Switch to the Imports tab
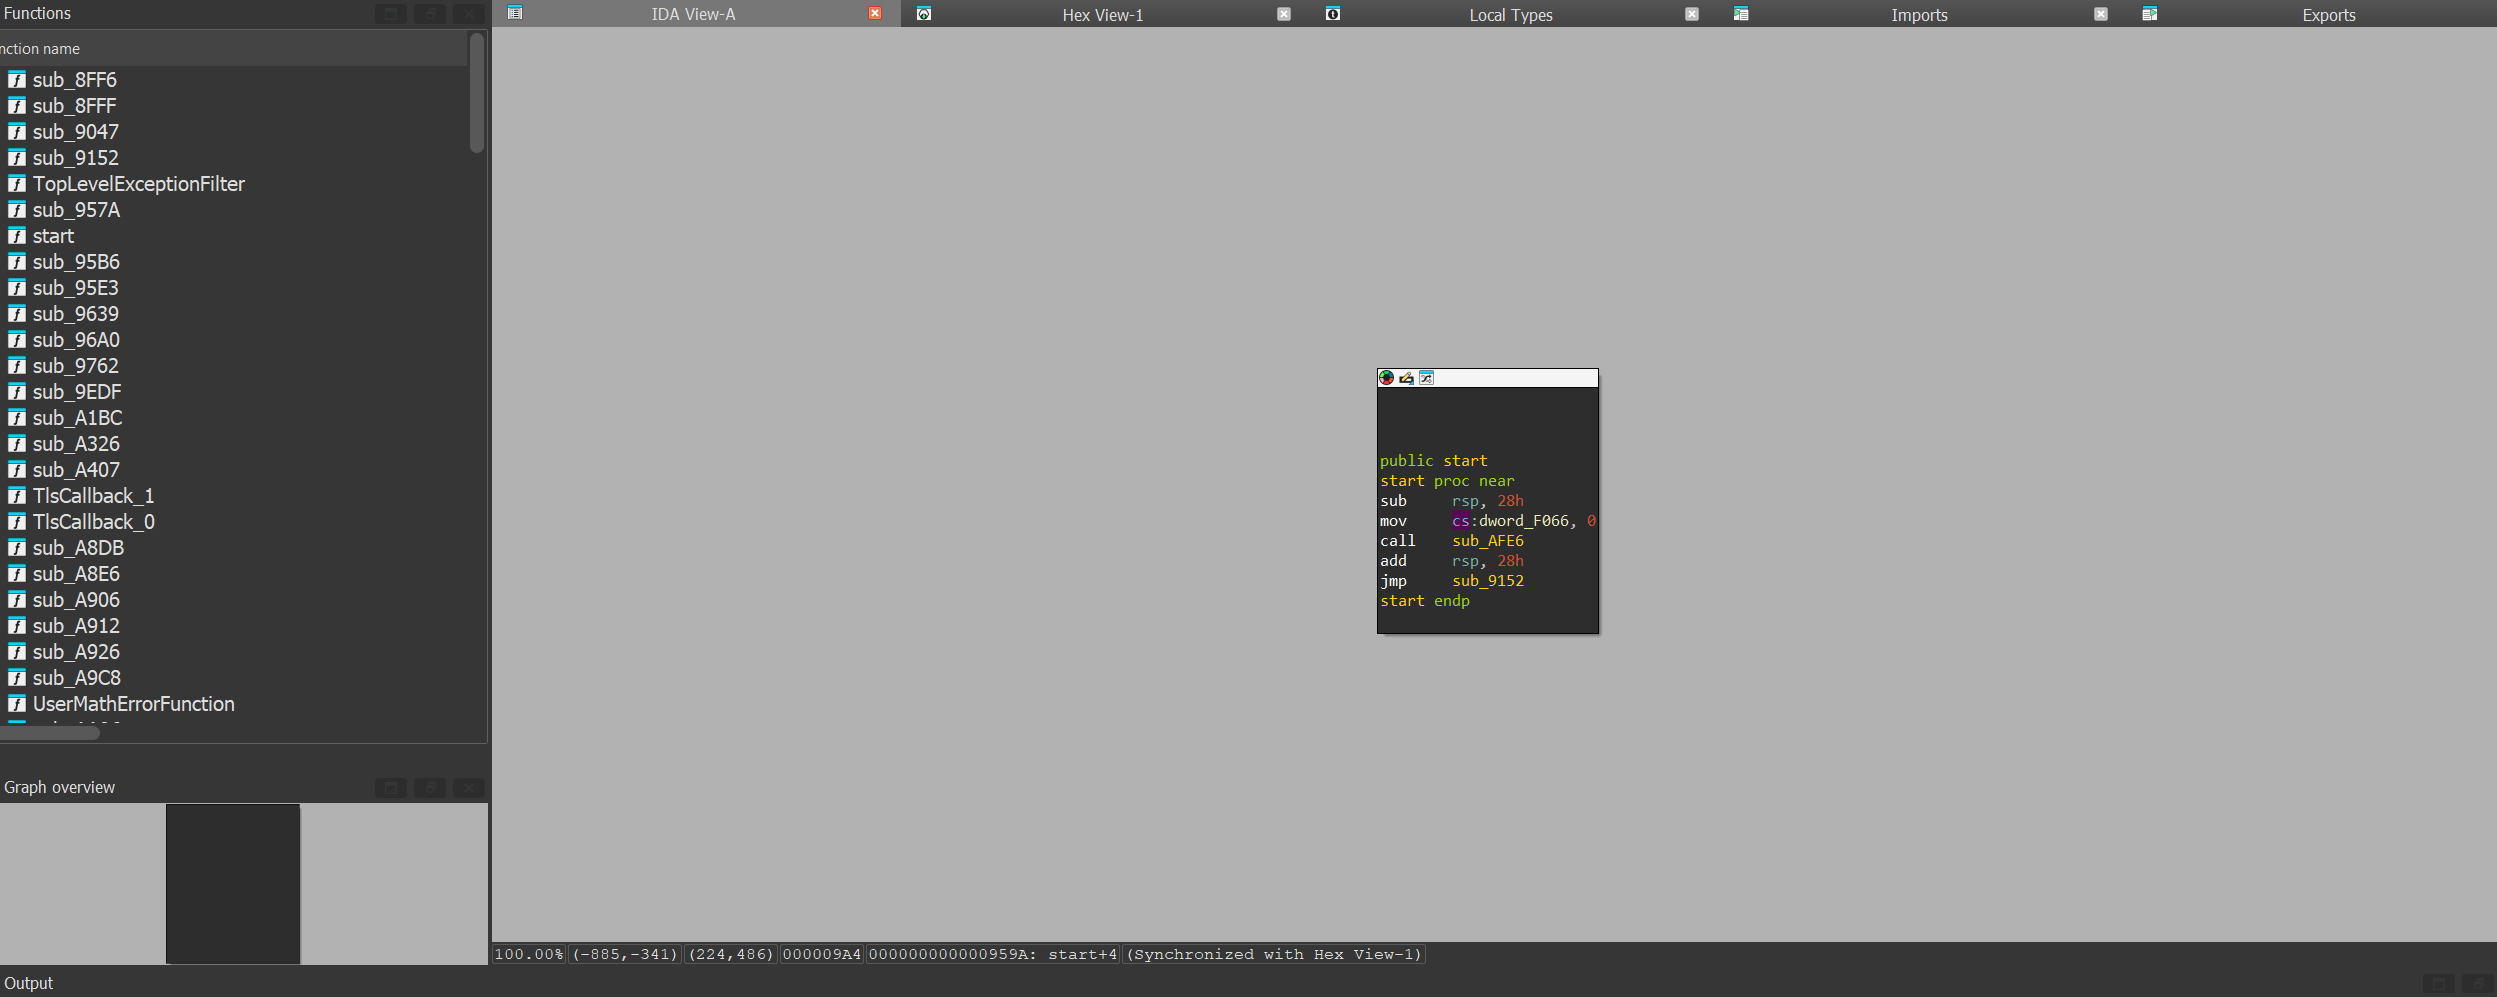Viewport: 2497px width, 997px height. 1920,14
